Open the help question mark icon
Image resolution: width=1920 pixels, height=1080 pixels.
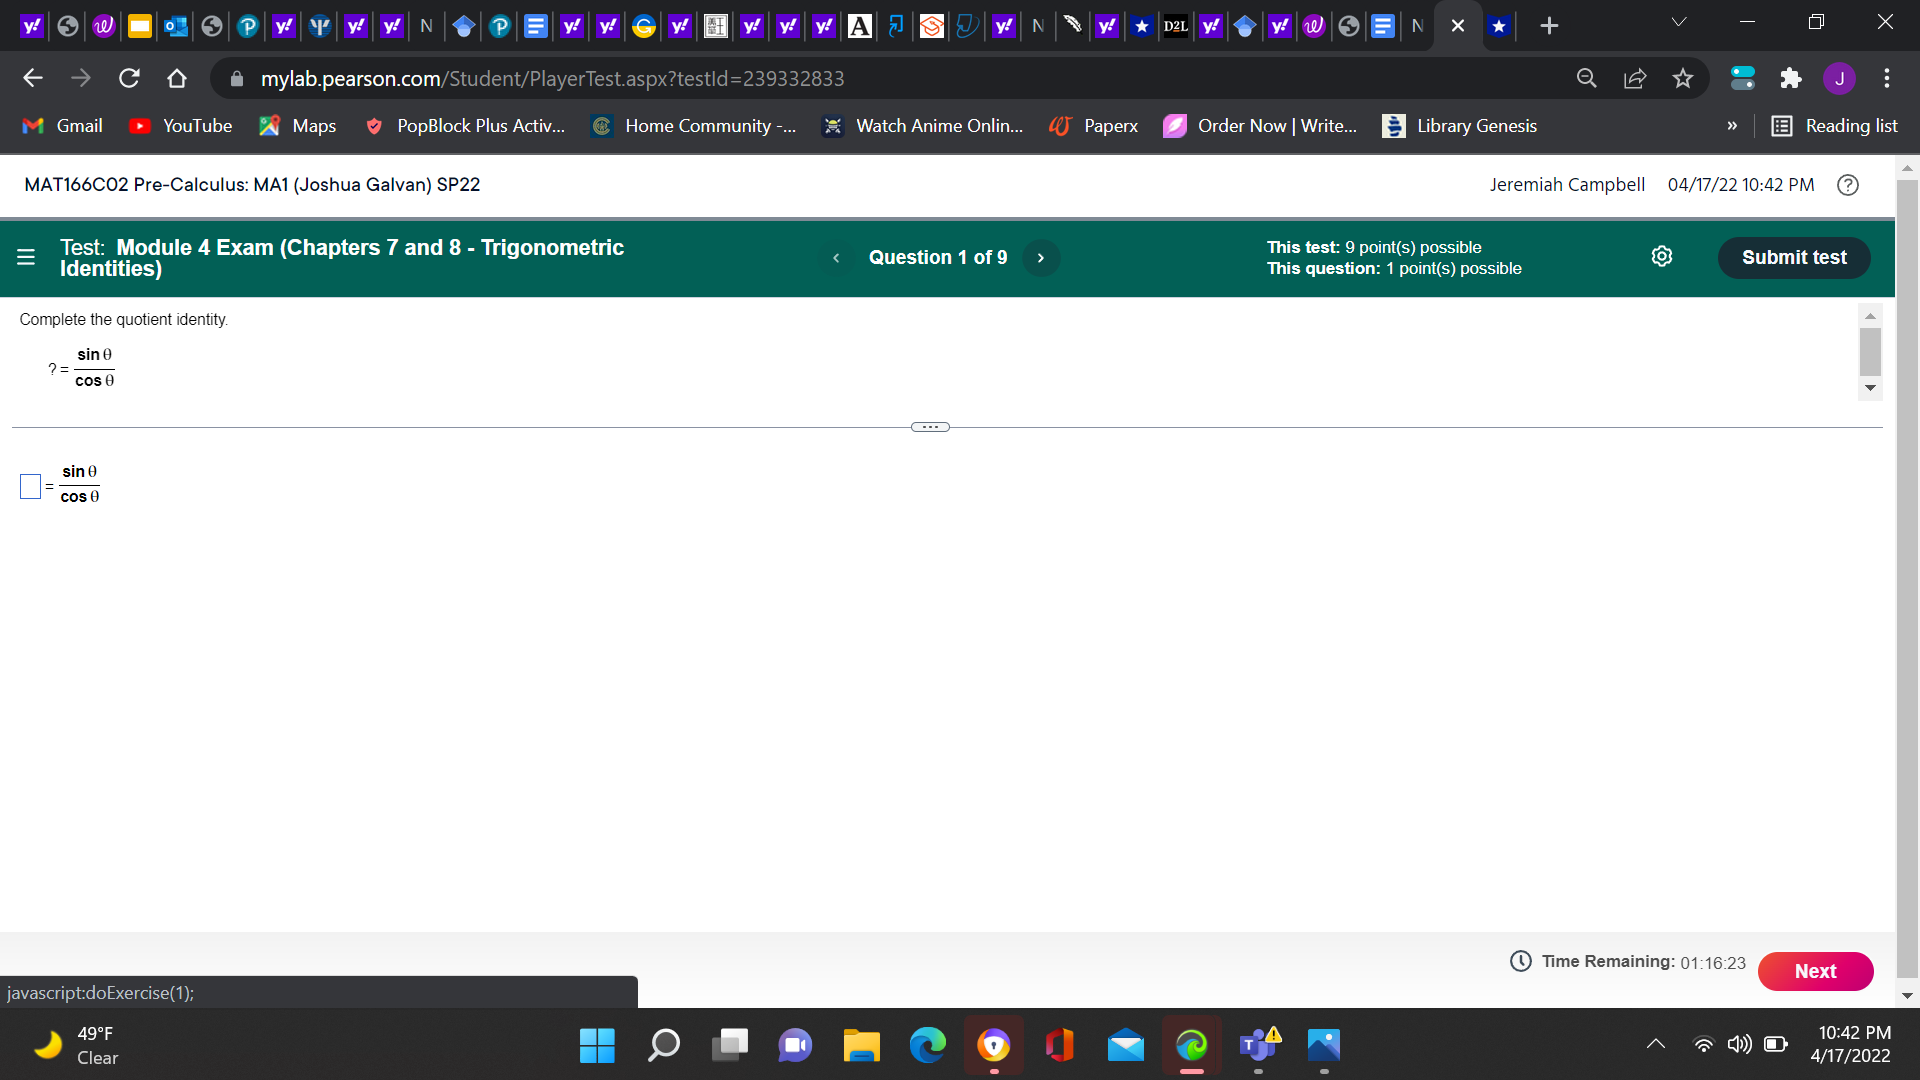1847,185
